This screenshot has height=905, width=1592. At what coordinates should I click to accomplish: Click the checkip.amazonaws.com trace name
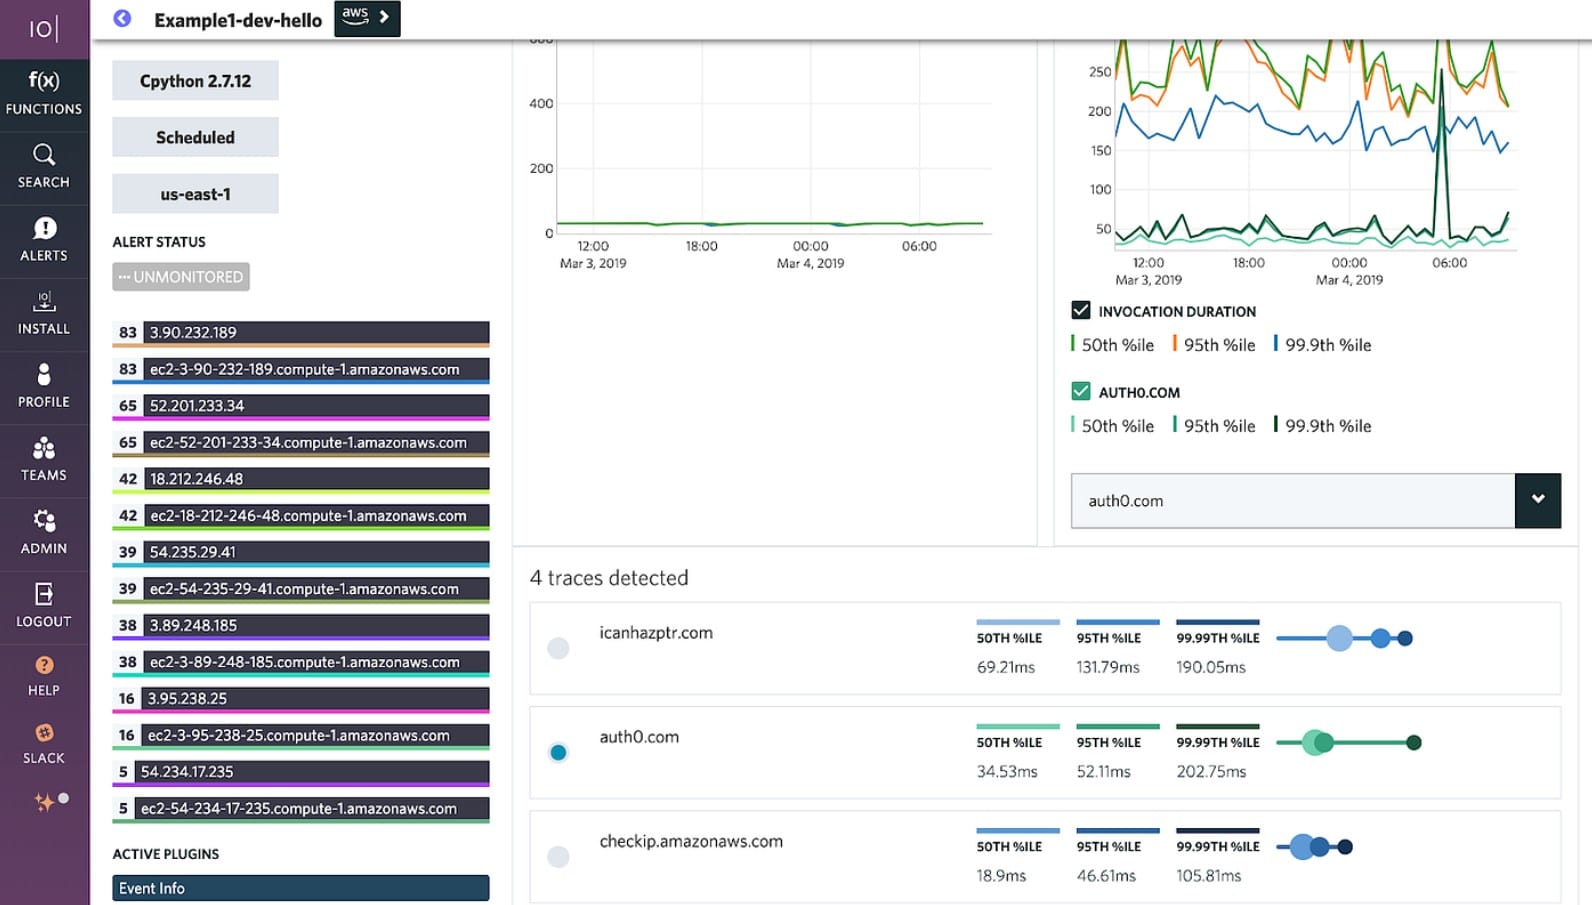[691, 841]
